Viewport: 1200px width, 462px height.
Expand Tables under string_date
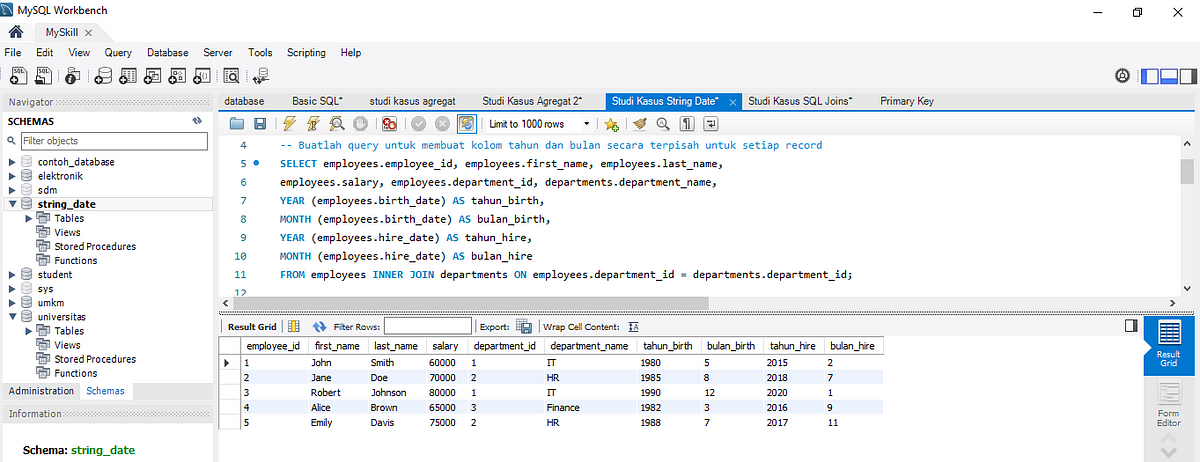coord(29,218)
